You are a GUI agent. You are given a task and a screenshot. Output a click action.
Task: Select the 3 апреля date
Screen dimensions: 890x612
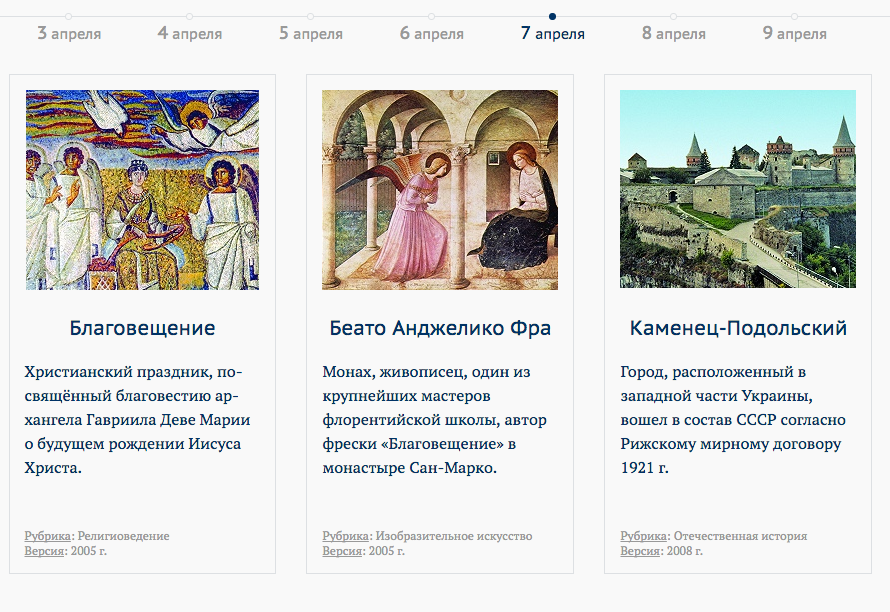[x=69, y=34]
